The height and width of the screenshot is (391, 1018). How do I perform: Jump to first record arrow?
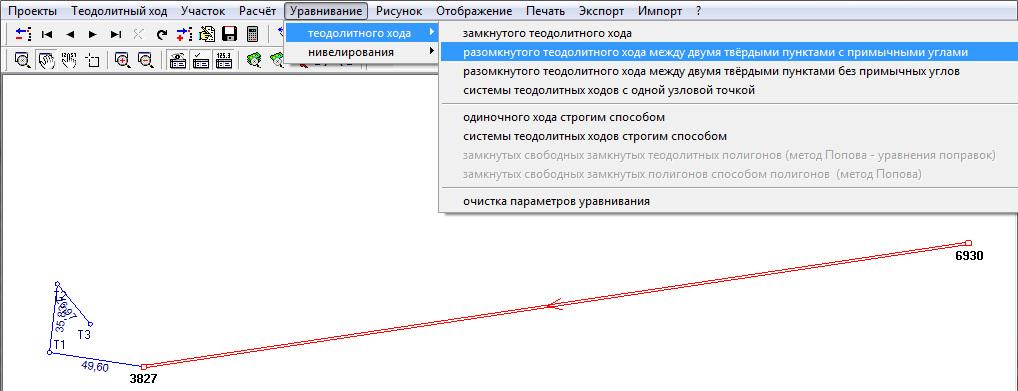47,34
